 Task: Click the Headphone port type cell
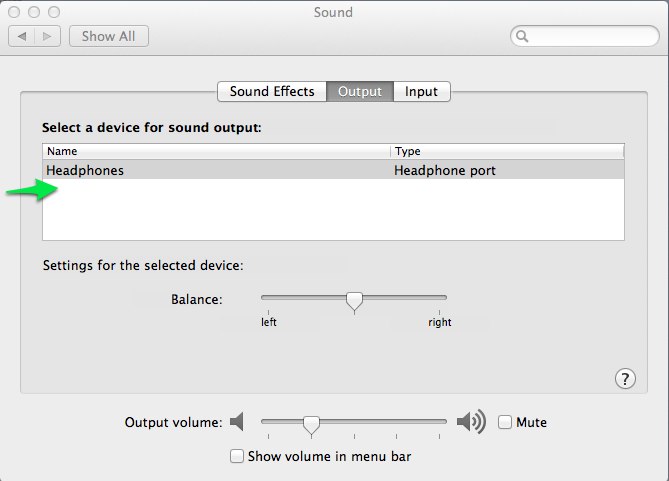click(445, 170)
